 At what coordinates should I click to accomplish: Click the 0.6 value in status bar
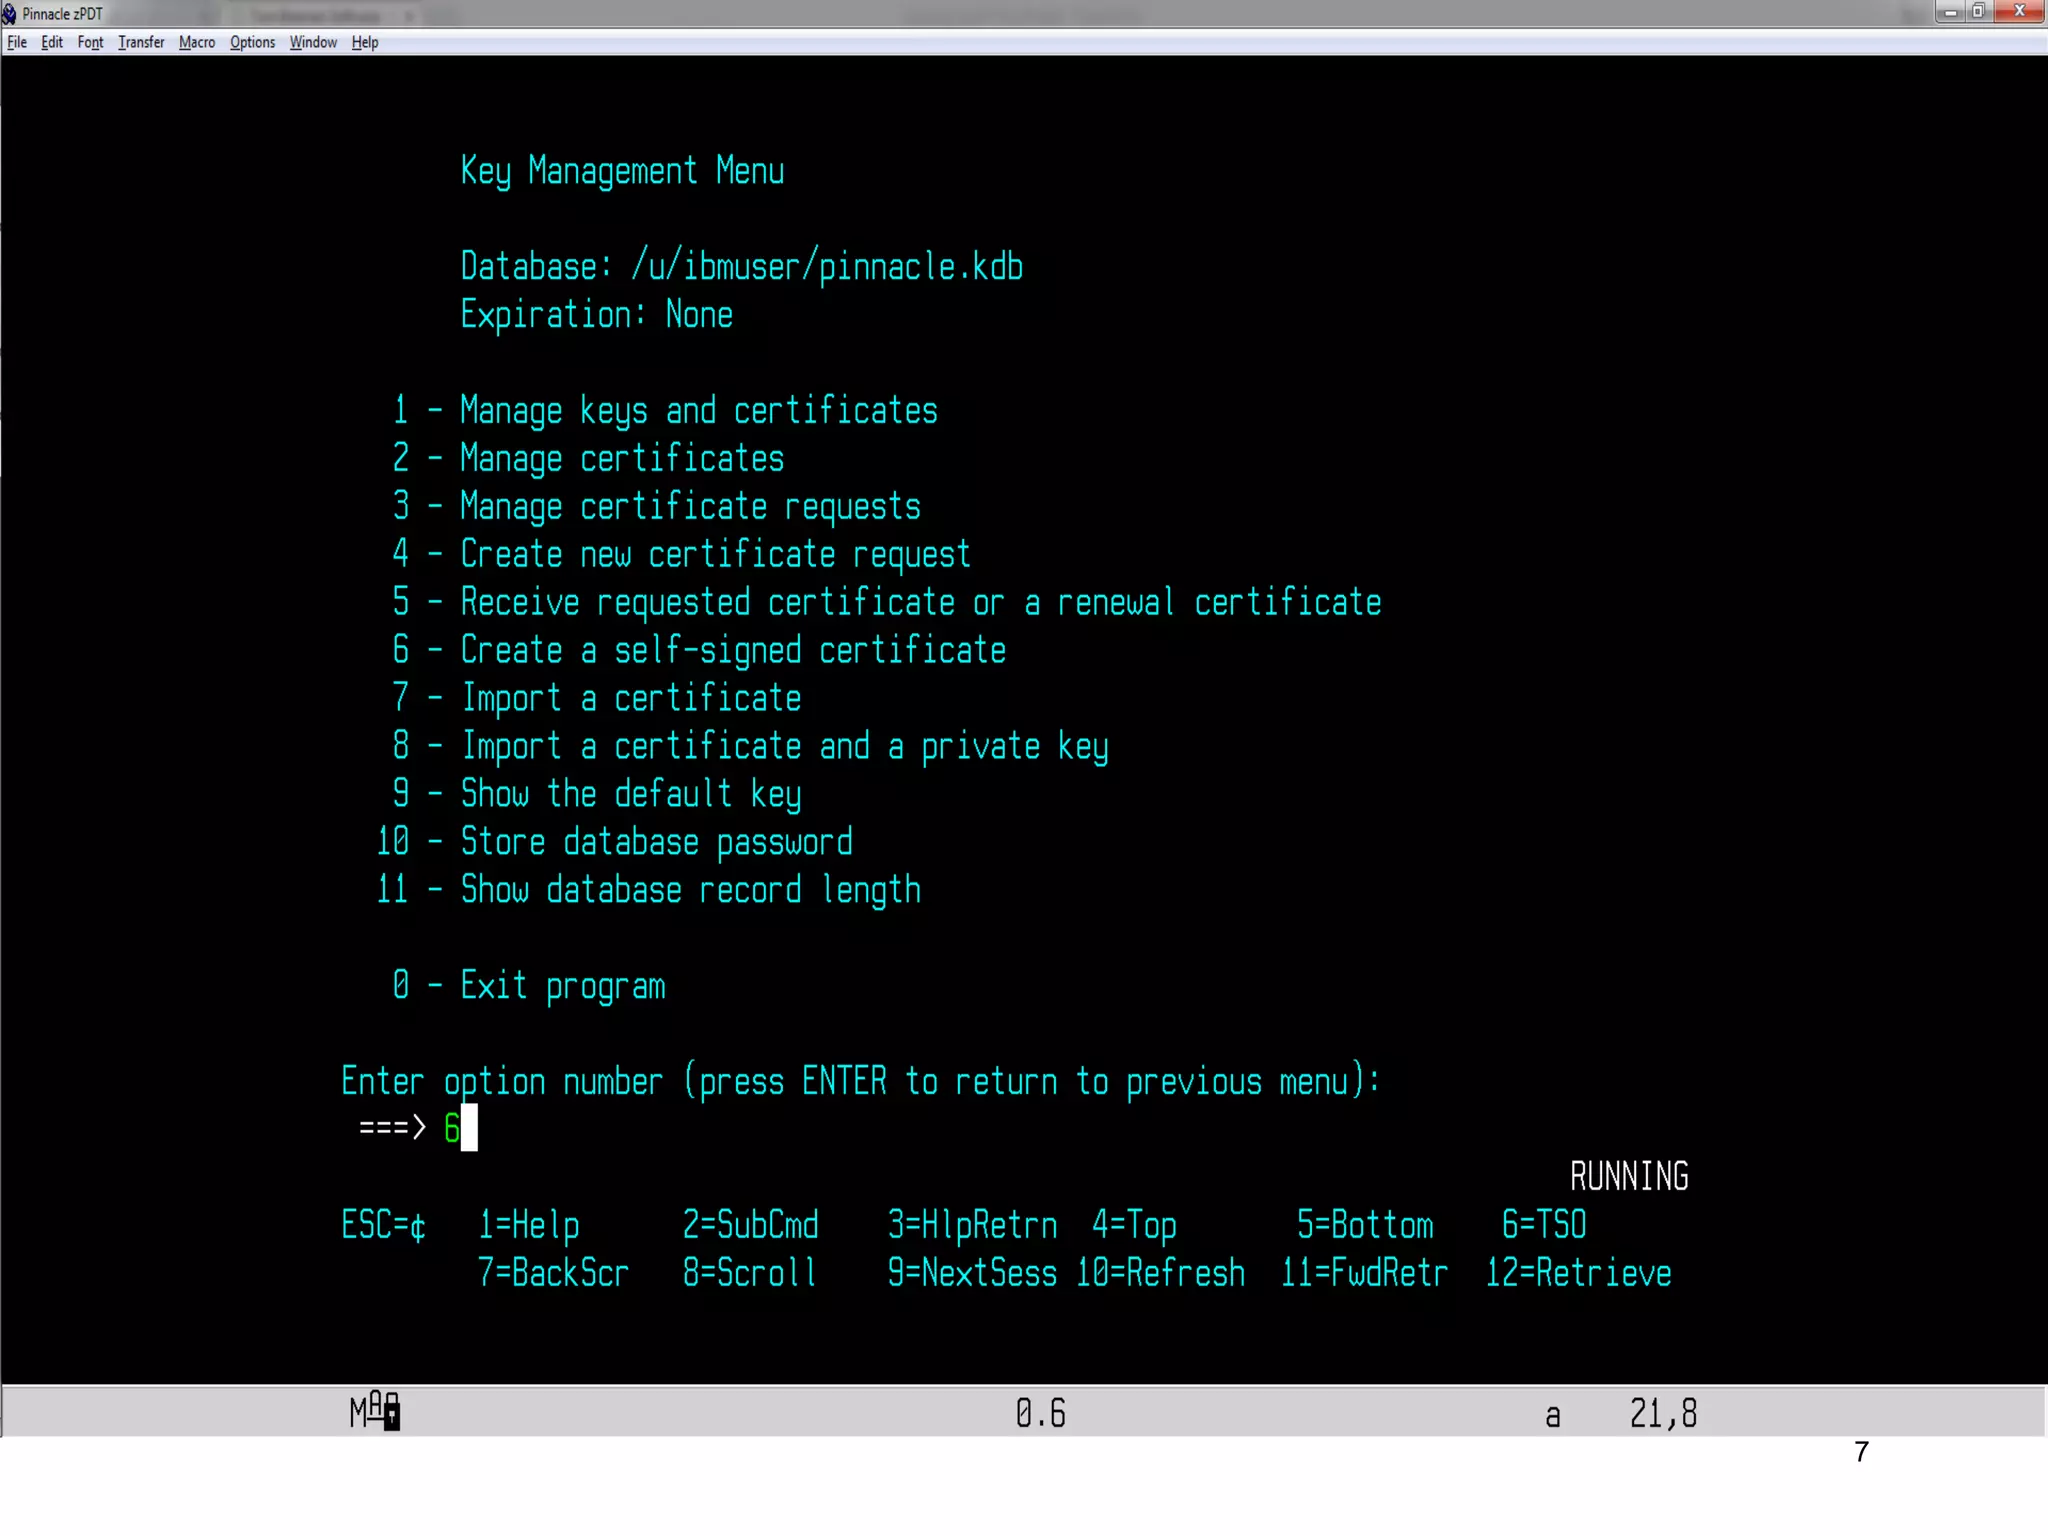pos(1040,1413)
